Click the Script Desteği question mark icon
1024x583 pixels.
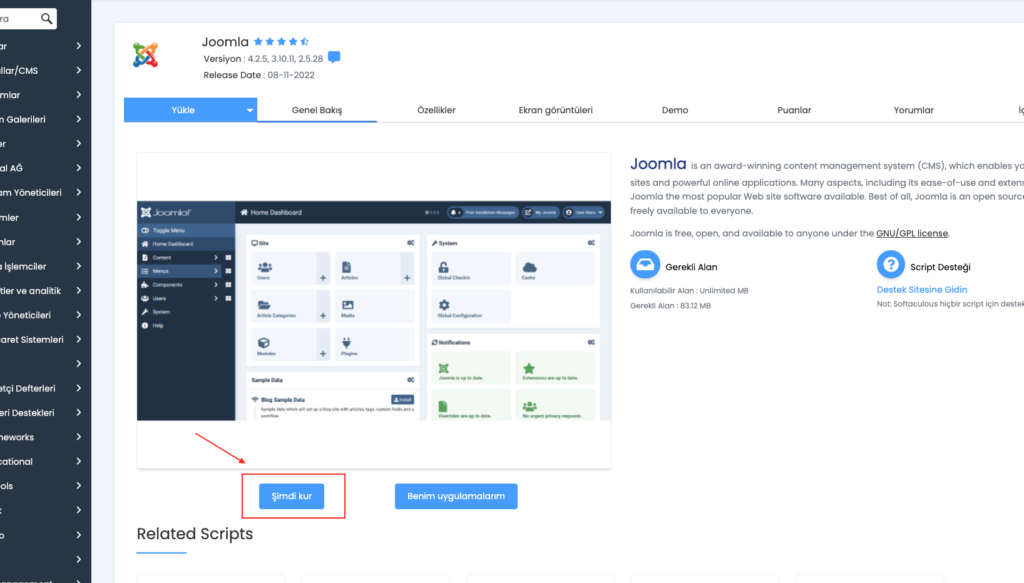(891, 264)
